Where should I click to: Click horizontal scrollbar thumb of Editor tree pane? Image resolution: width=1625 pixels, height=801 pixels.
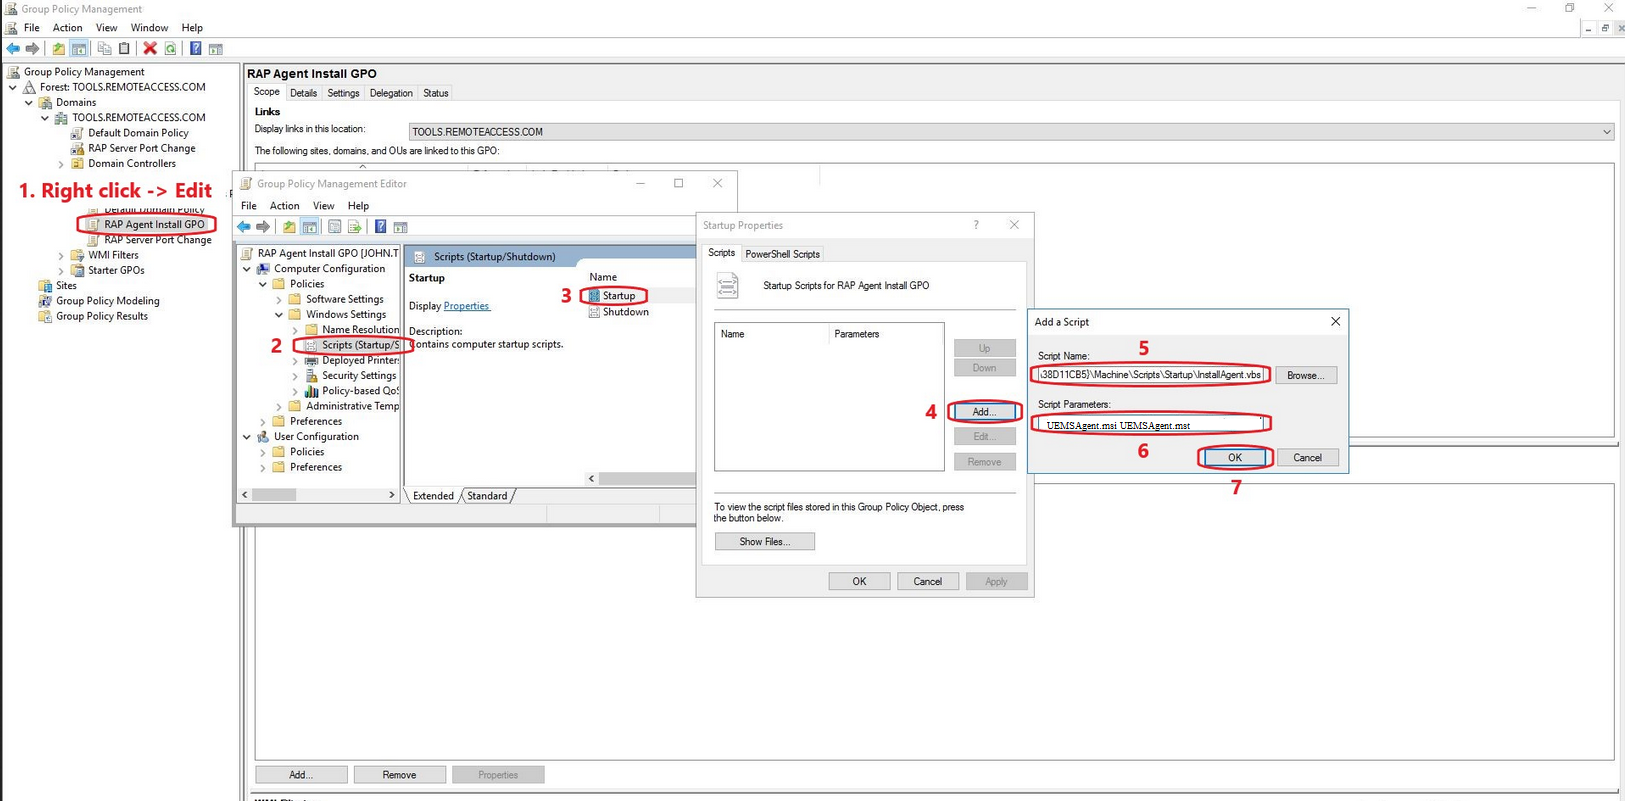(x=274, y=495)
